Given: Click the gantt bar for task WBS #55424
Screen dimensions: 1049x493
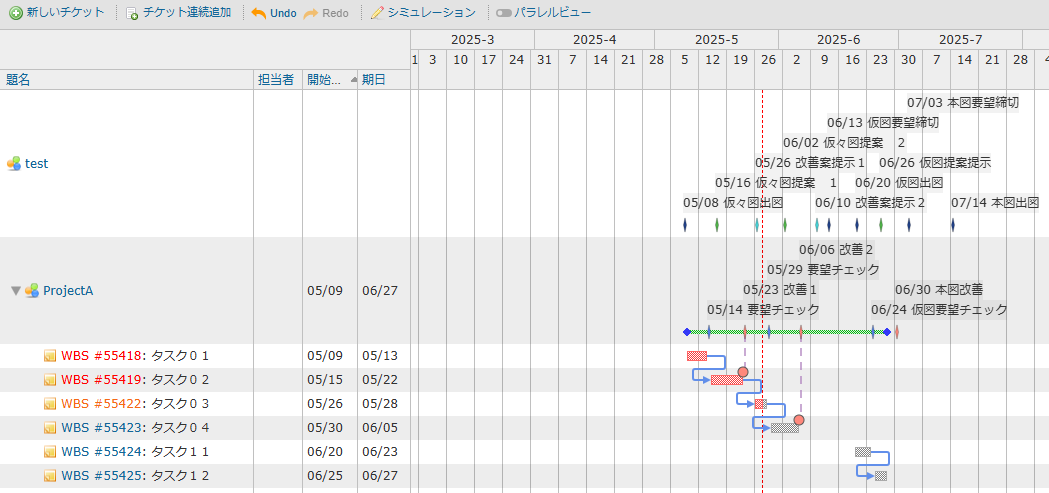Looking at the screenshot, I should [862, 452].
